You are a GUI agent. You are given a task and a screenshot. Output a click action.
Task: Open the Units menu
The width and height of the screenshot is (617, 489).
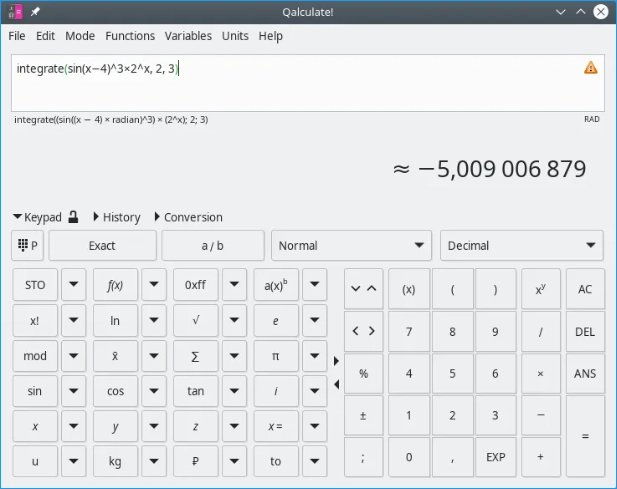[235, 36]
